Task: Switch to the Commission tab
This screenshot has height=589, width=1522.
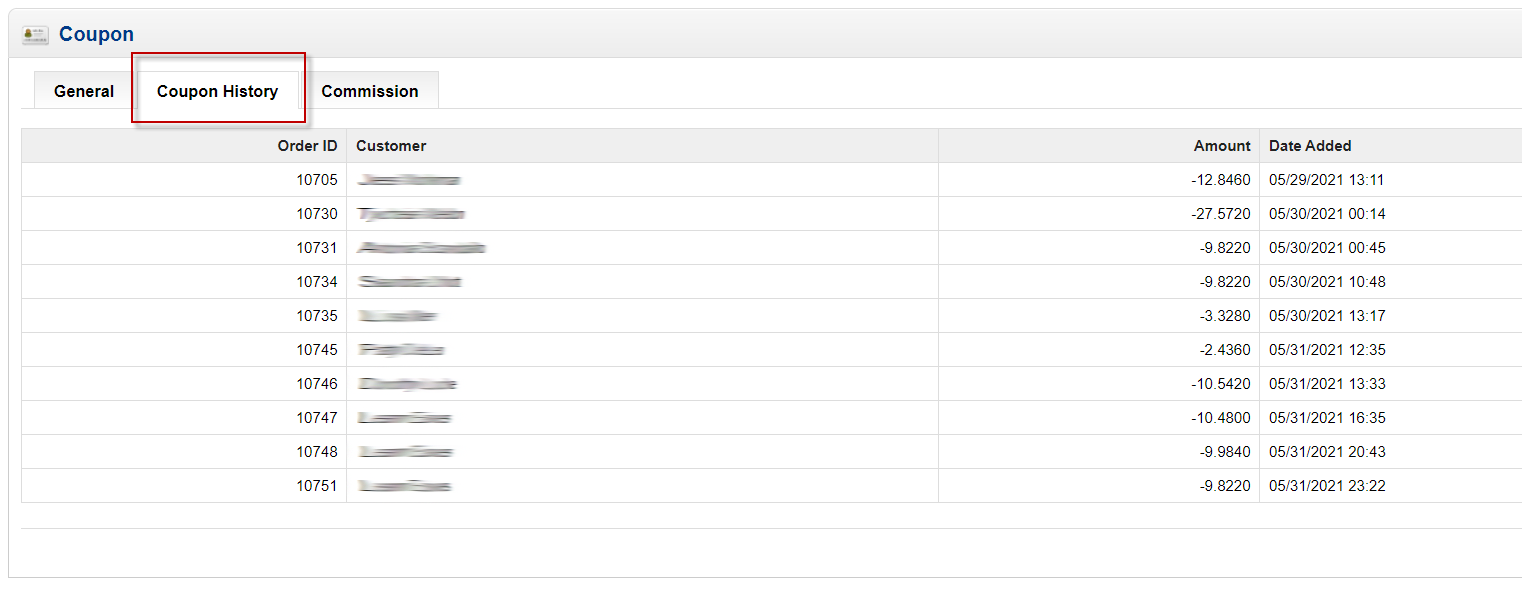Action: click(x=370, y=91)
